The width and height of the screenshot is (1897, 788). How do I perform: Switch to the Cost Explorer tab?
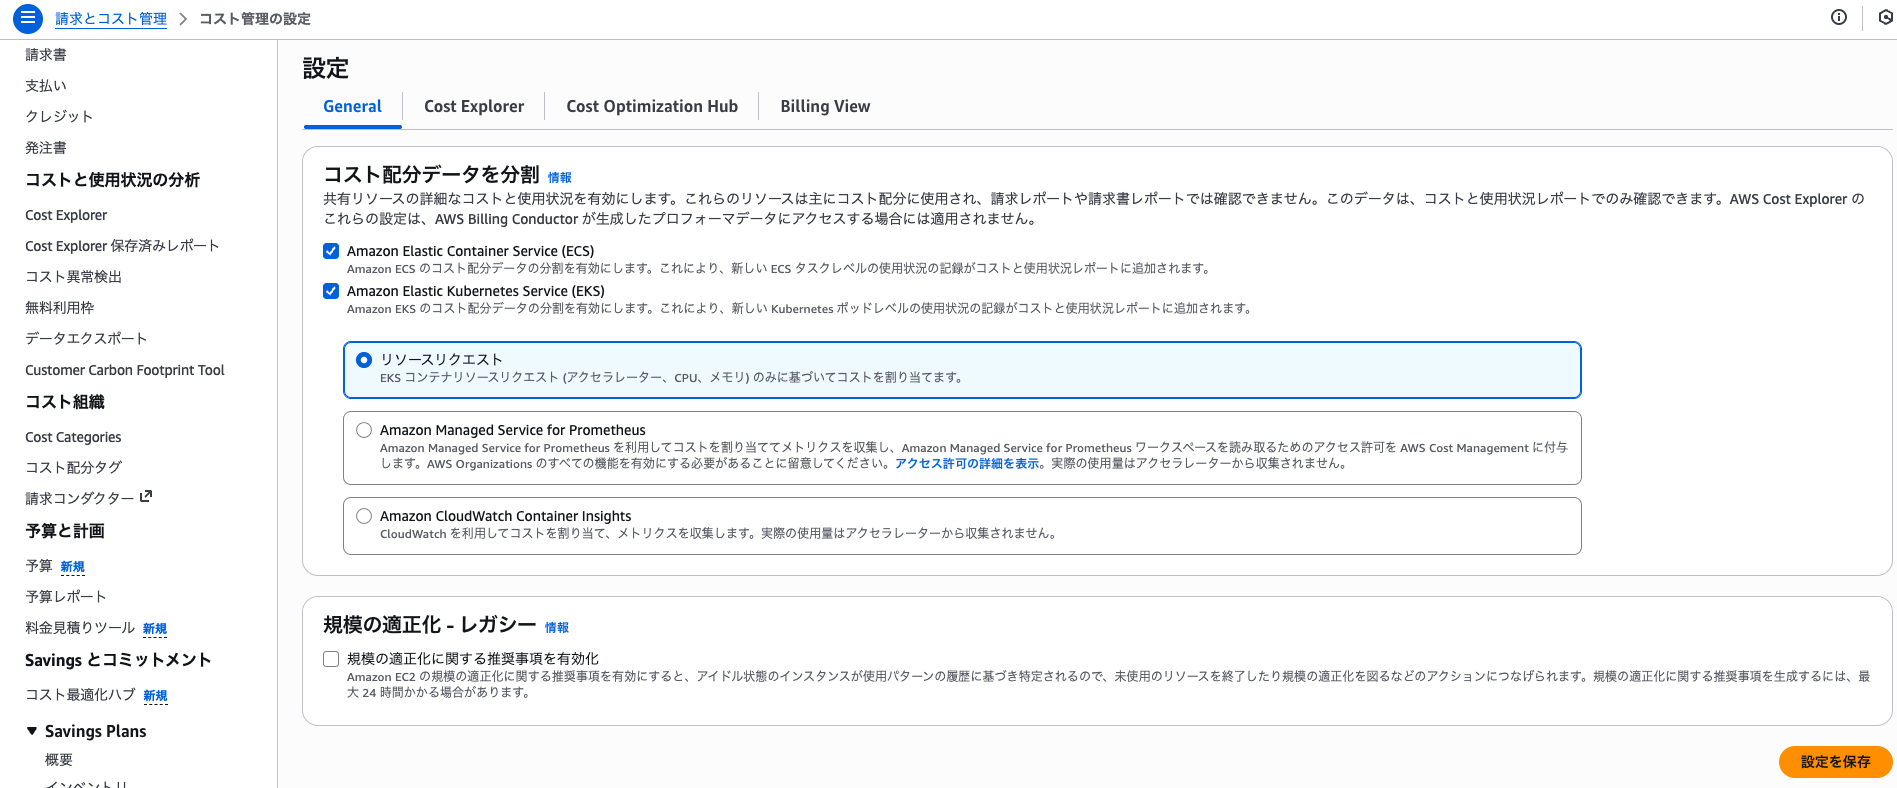point(474,106)
